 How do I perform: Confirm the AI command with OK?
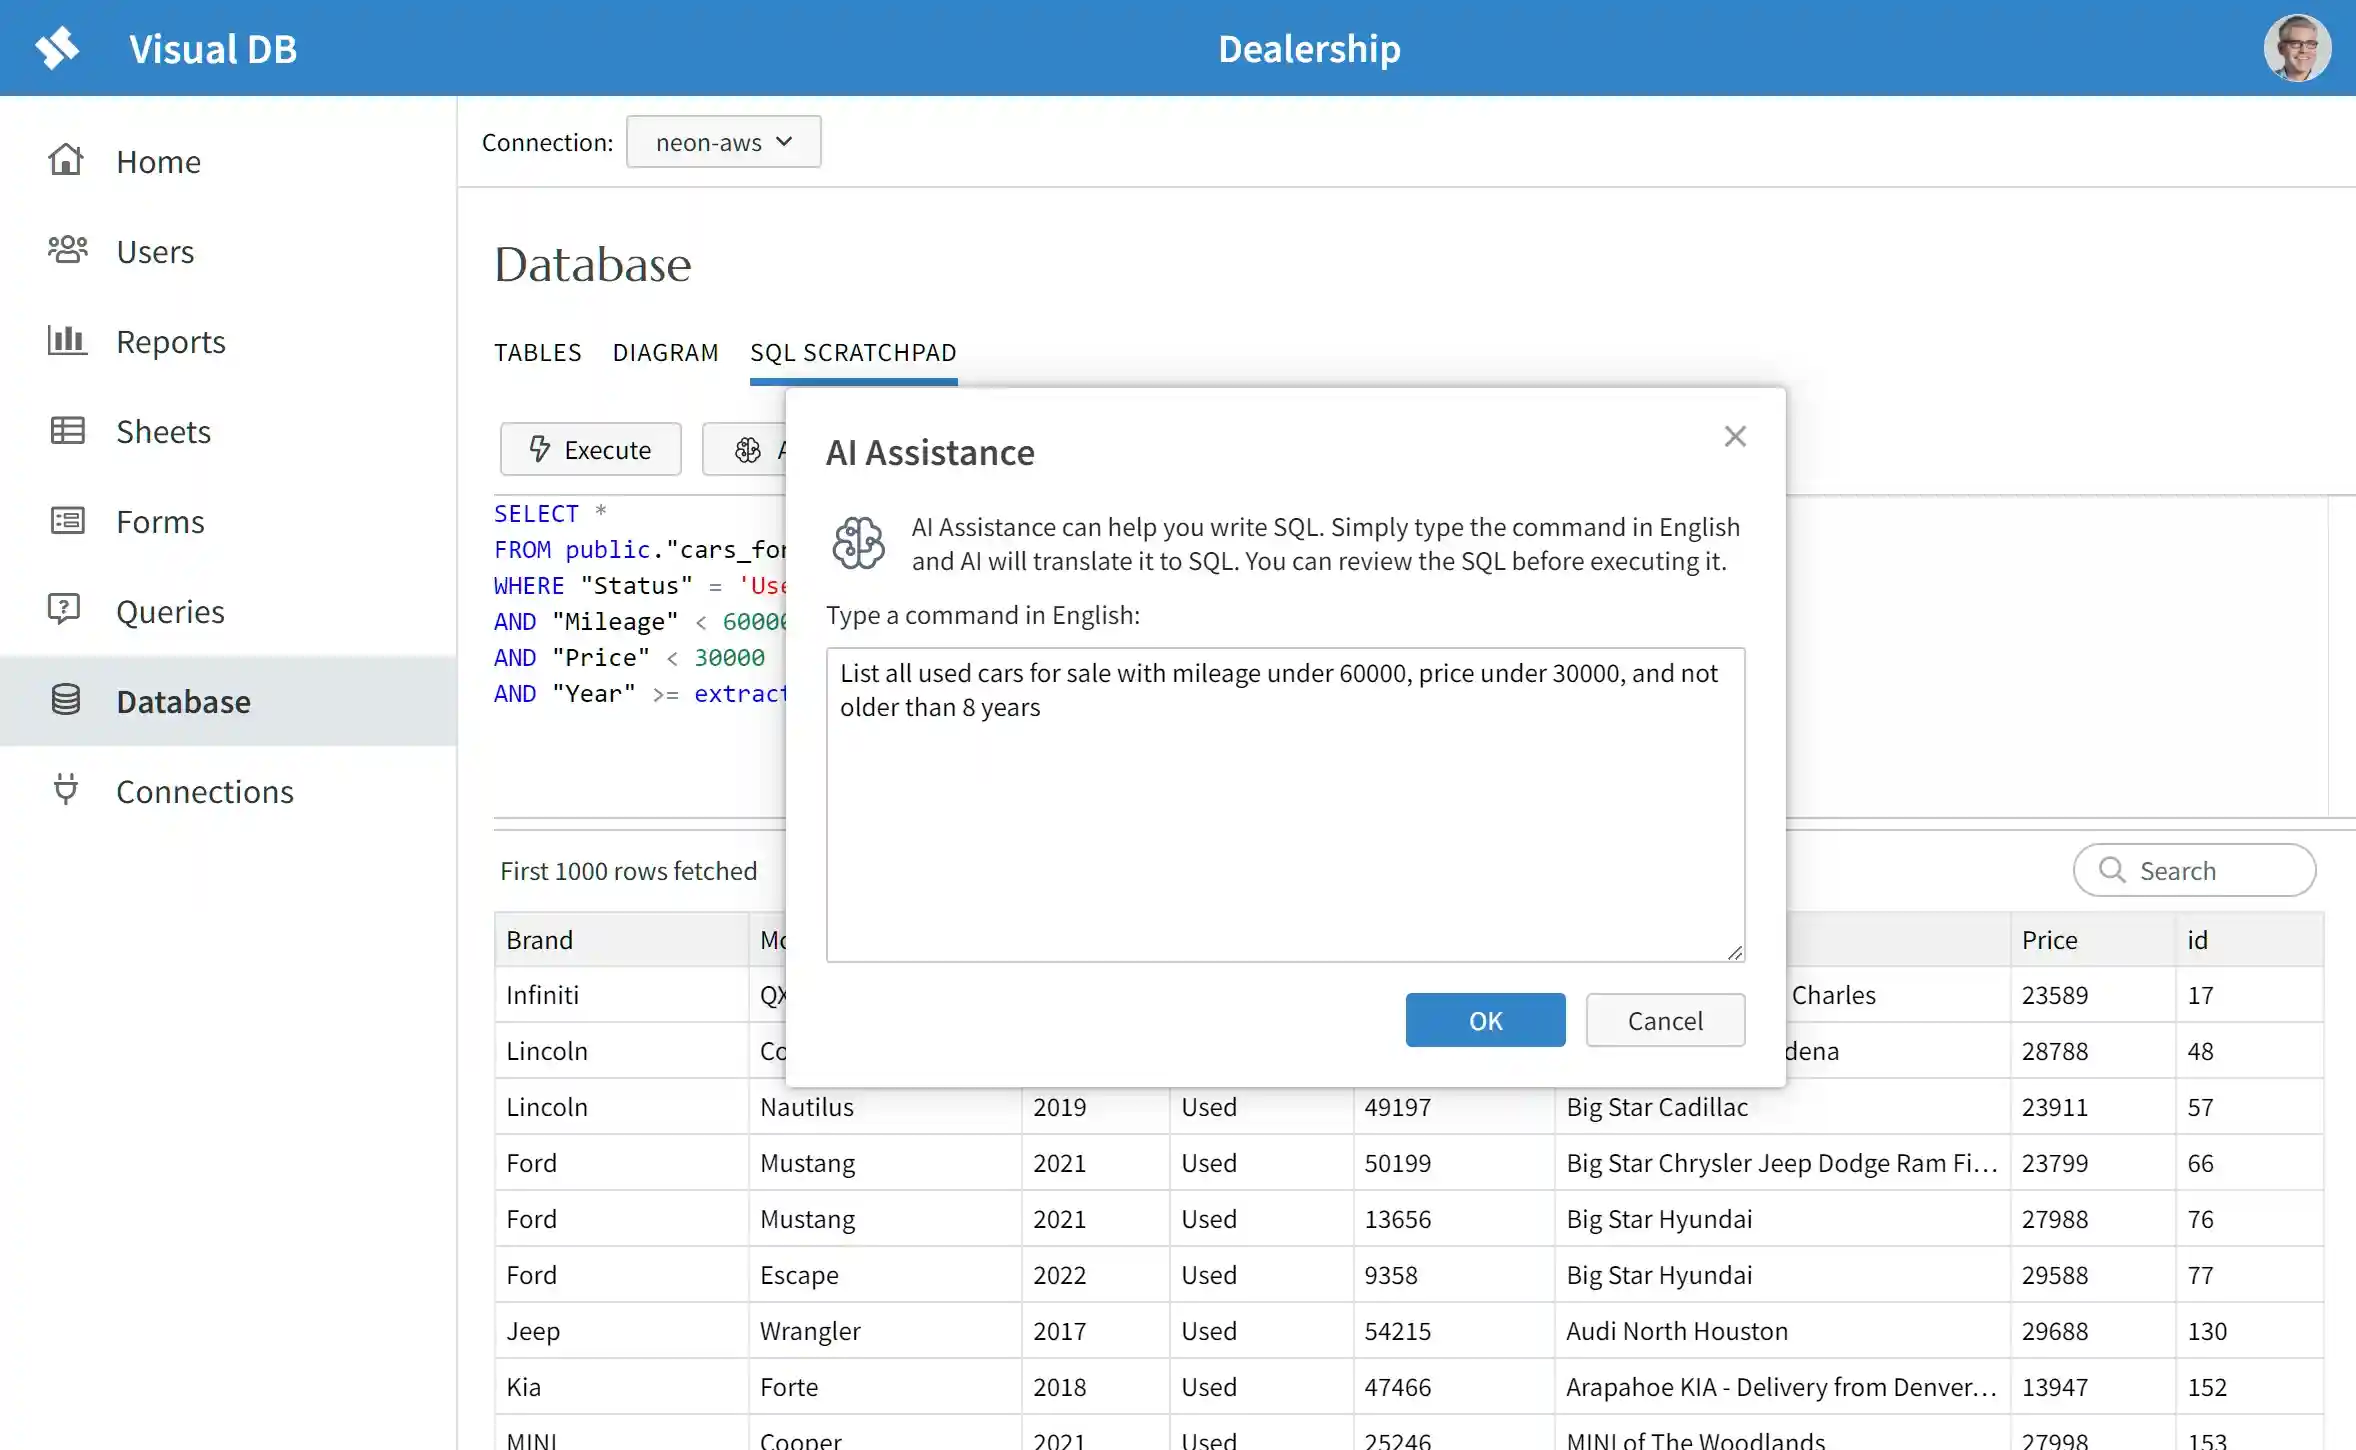tap(1485, 1020)
